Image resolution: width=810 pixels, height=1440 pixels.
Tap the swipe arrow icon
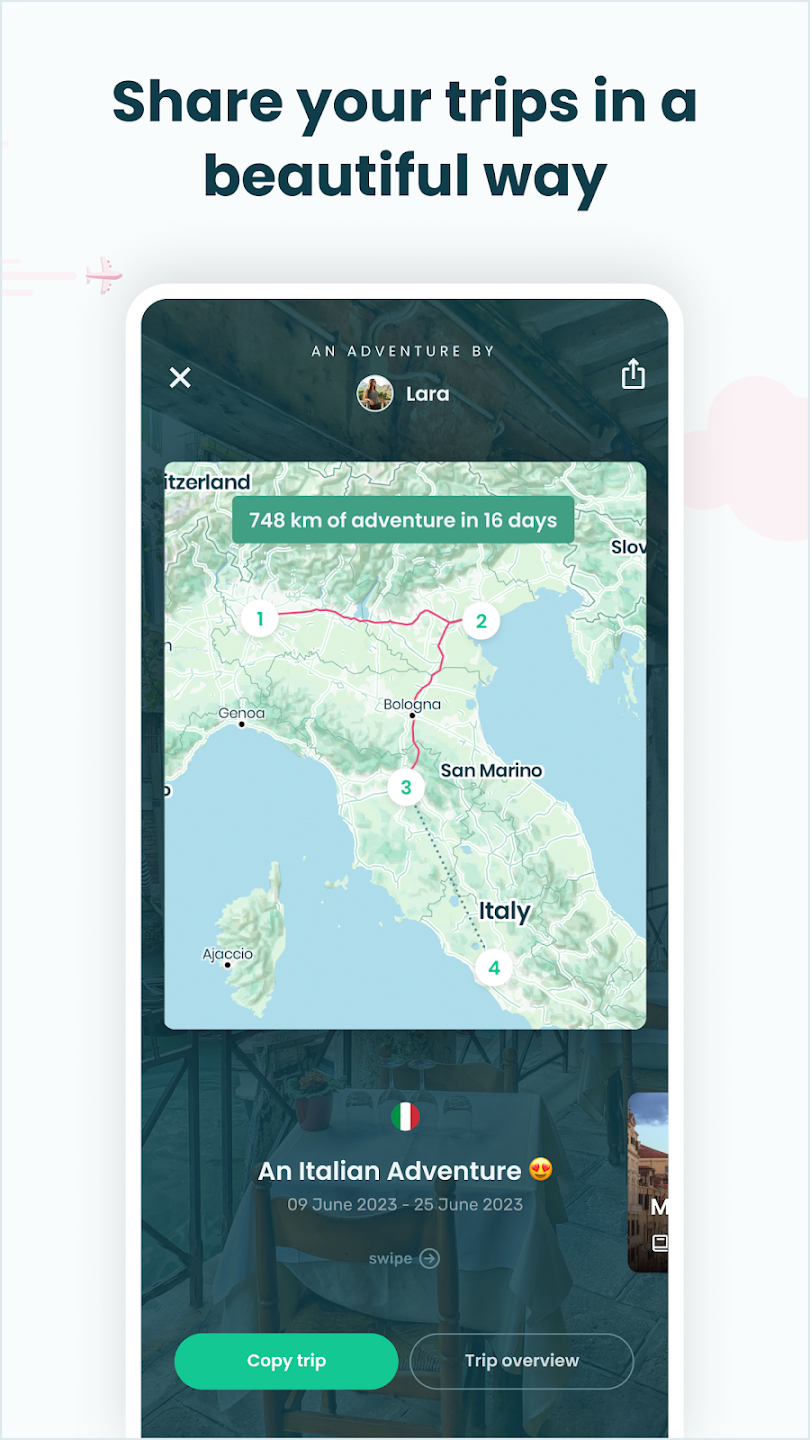pos(429,1258)
